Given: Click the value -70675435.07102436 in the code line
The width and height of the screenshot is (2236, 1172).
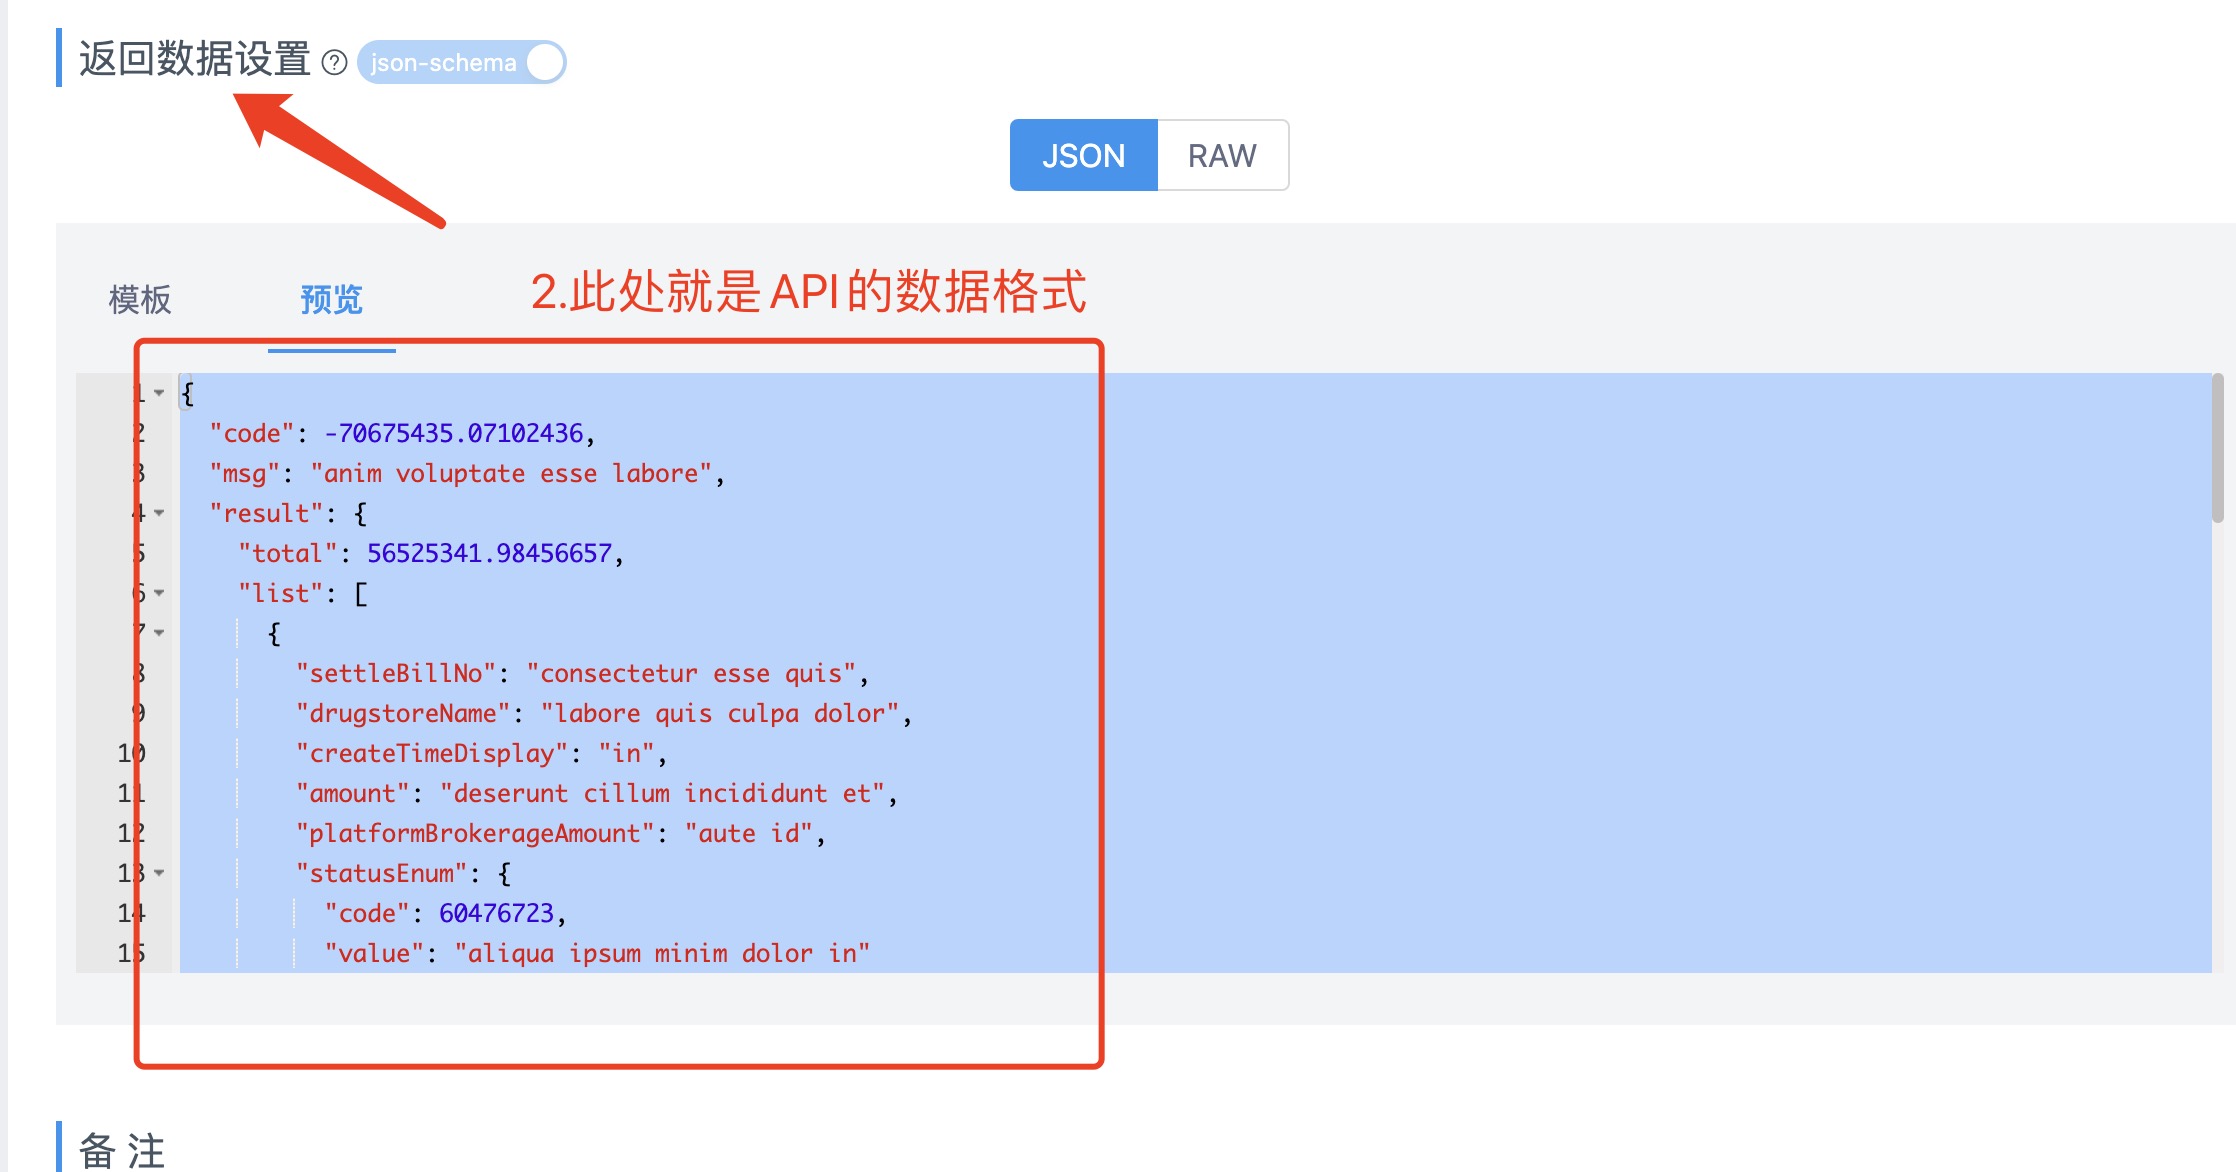Looking at the screenshot, I should 453,433.
